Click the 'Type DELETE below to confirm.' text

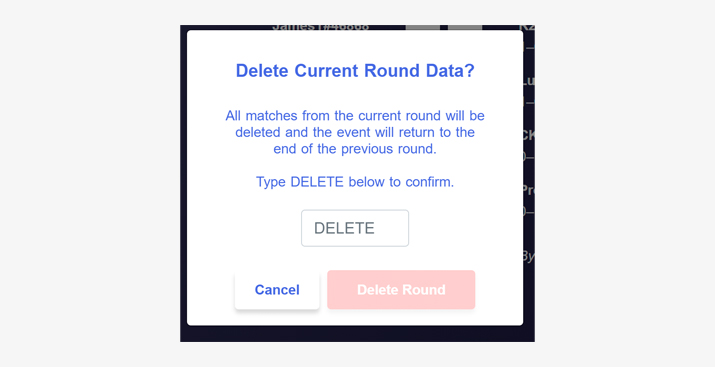(355, 182)
